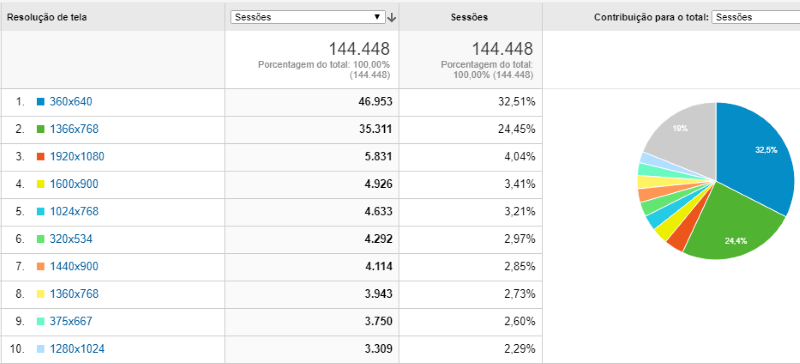Click the second Sessões column header
This screenshot has height=364, width=800.
pos(469,17)
